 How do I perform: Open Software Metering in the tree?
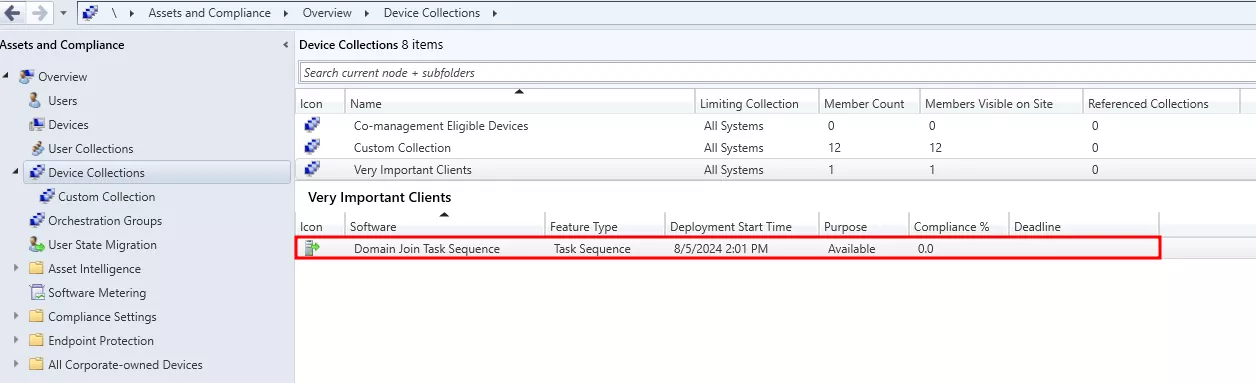(x=97, y=293)
